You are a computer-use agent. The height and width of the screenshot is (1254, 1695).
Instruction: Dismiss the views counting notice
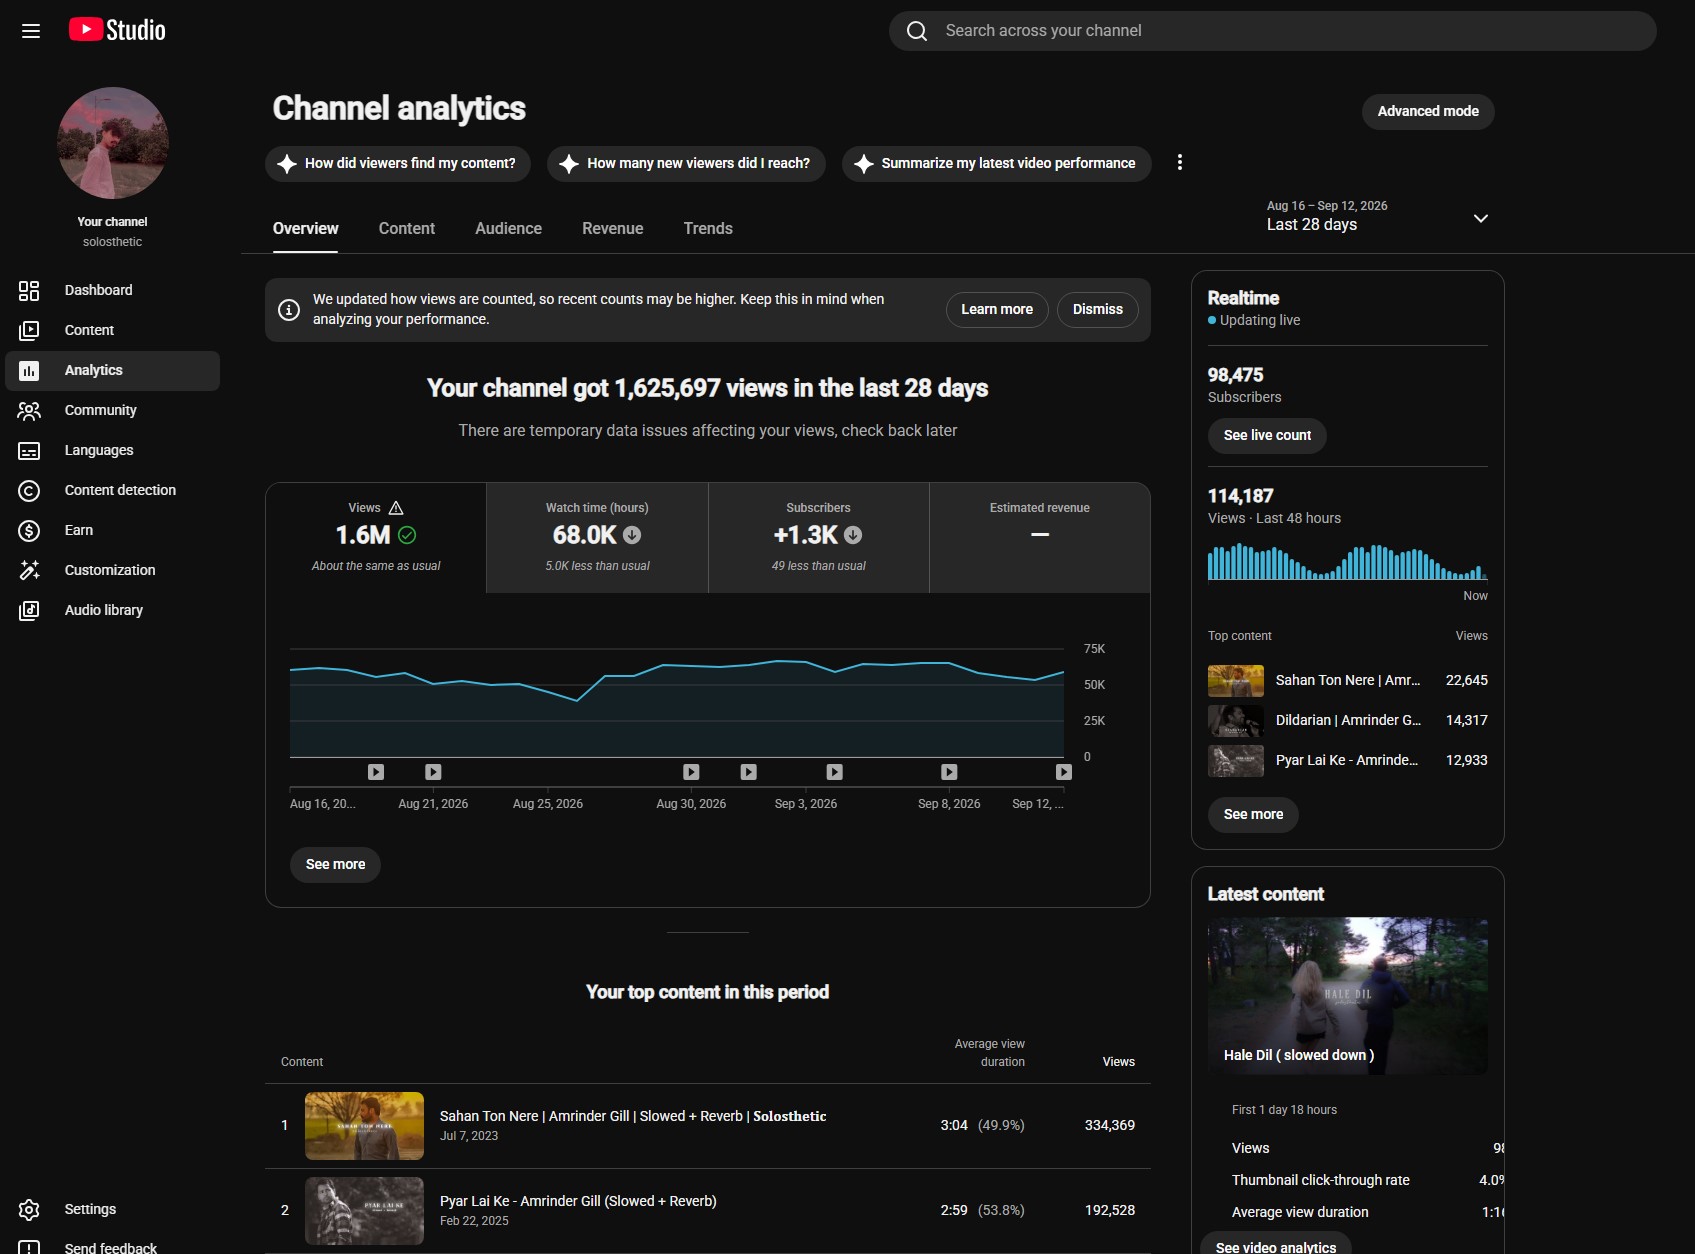coord(1098,310)
